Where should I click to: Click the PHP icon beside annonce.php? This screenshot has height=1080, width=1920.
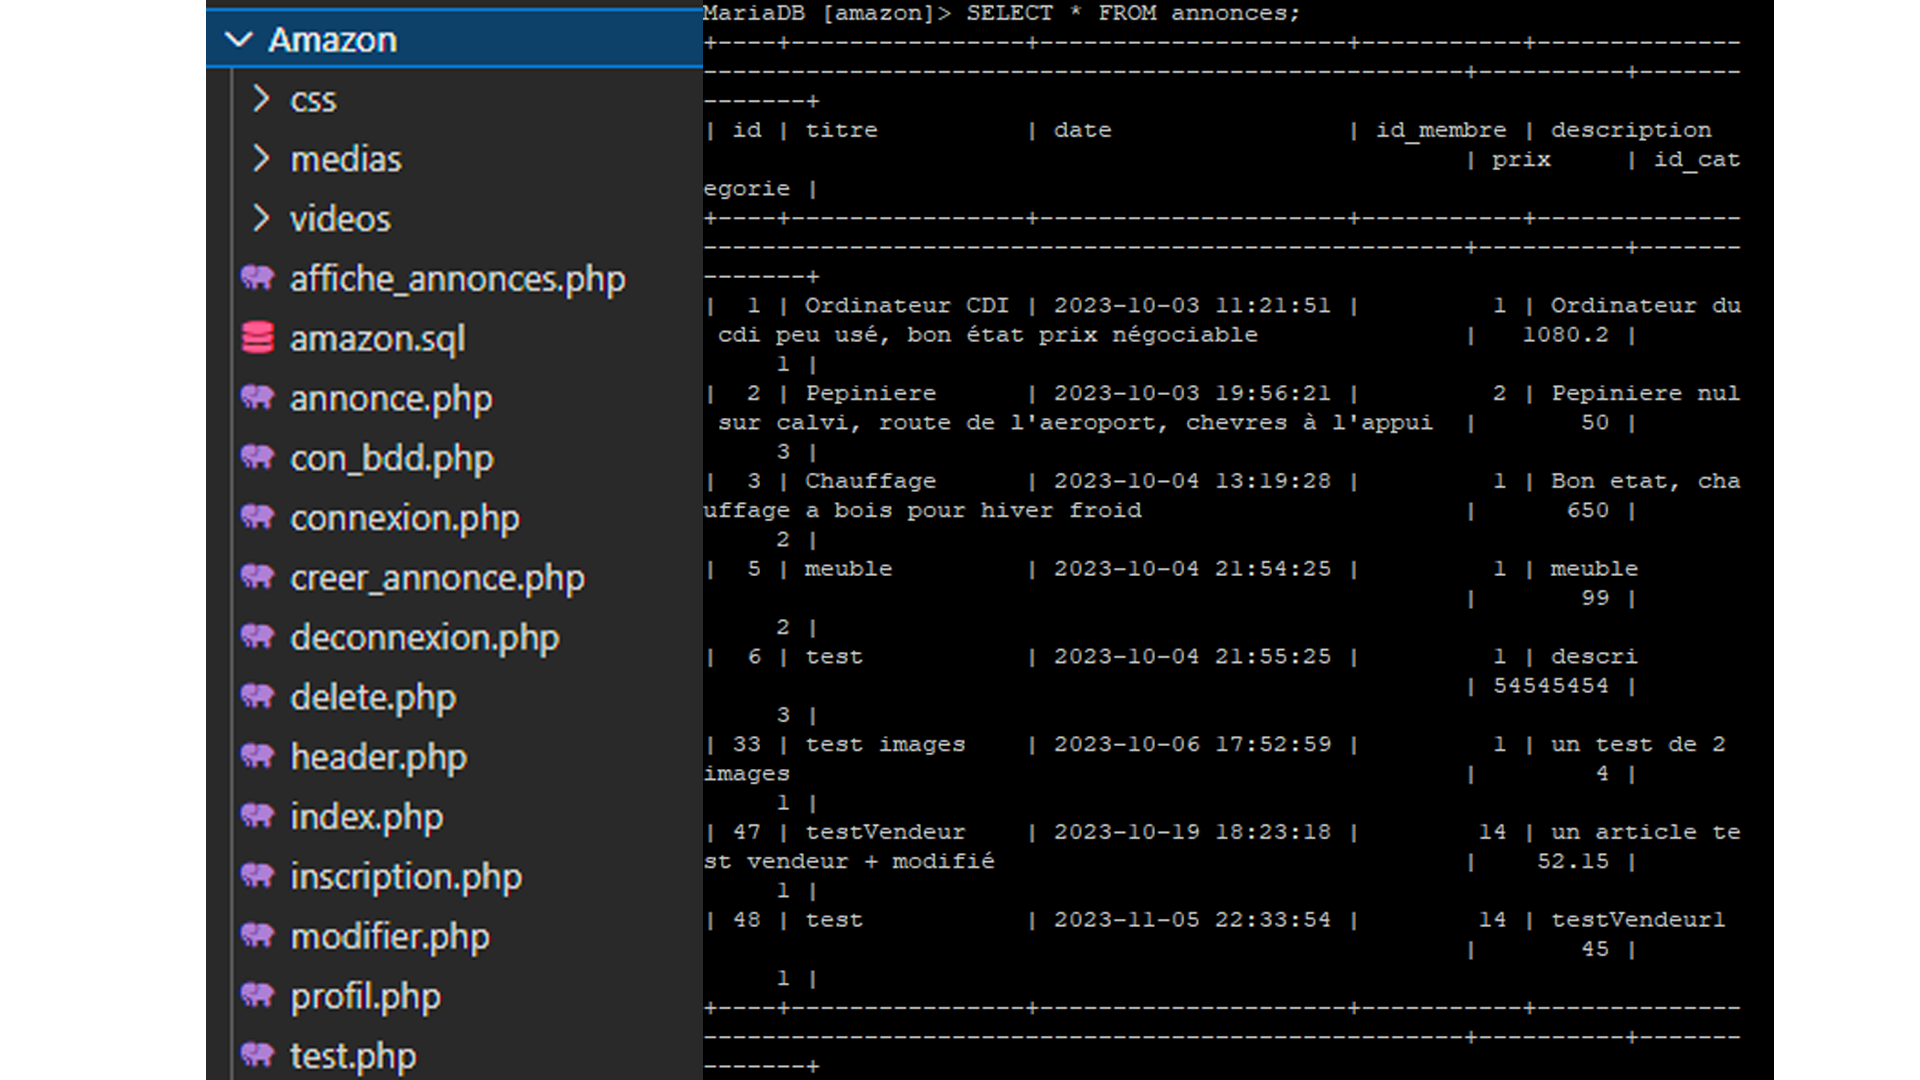point(258,398)
